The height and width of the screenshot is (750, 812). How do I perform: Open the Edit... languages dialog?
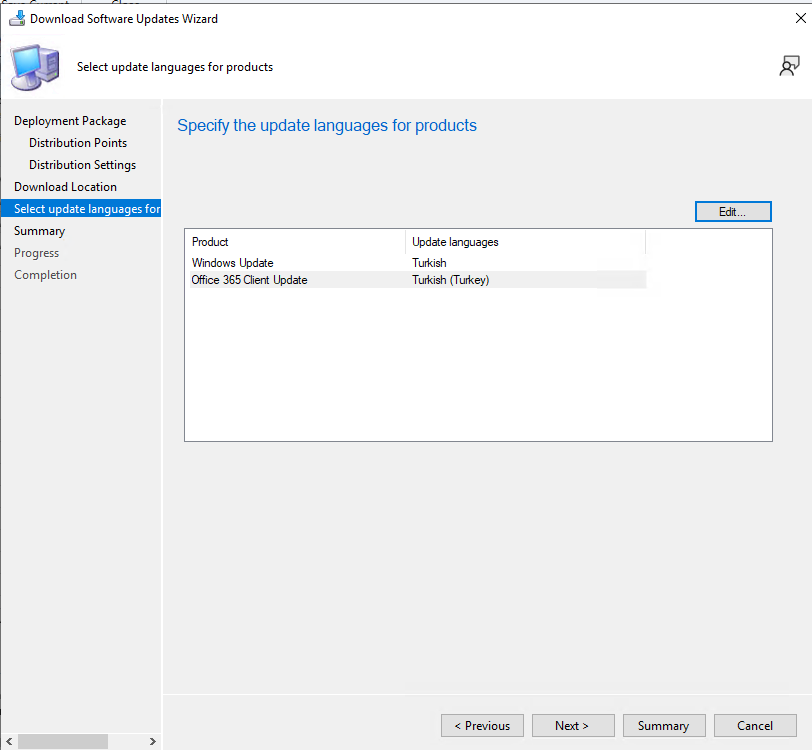[x=733, y=211]
